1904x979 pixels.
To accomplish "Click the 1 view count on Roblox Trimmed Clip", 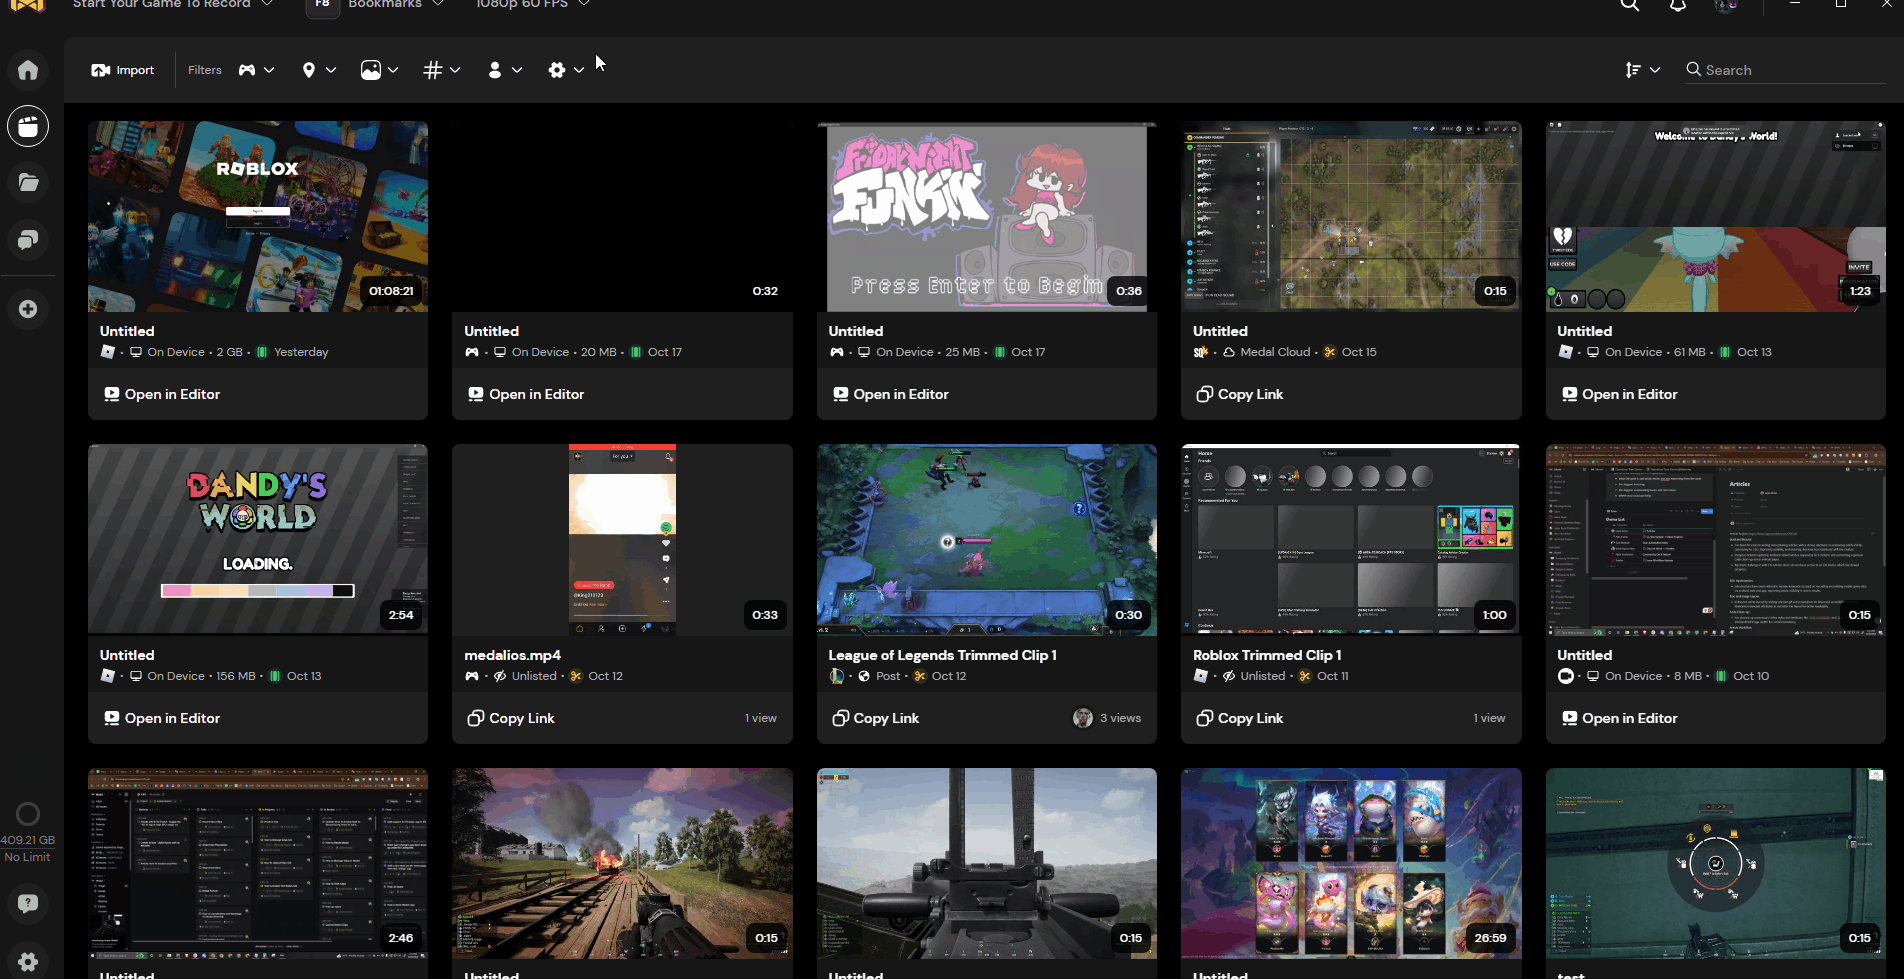I will point(1490,718).
